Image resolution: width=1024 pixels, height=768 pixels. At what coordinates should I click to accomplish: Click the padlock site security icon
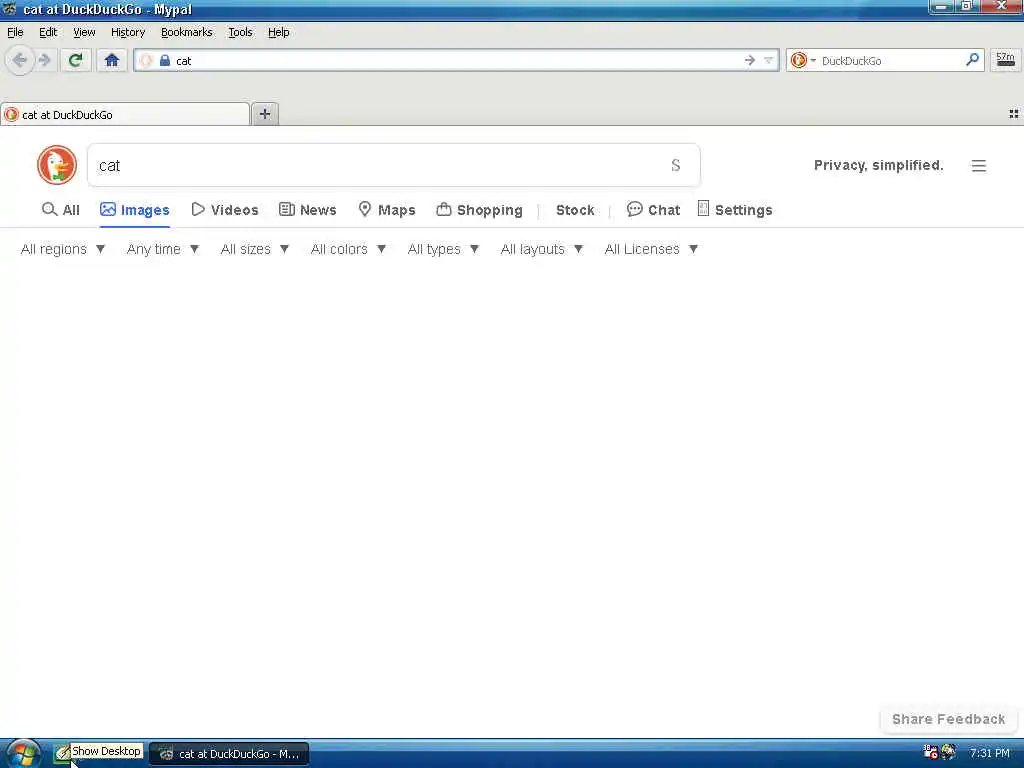click(165, 61)
